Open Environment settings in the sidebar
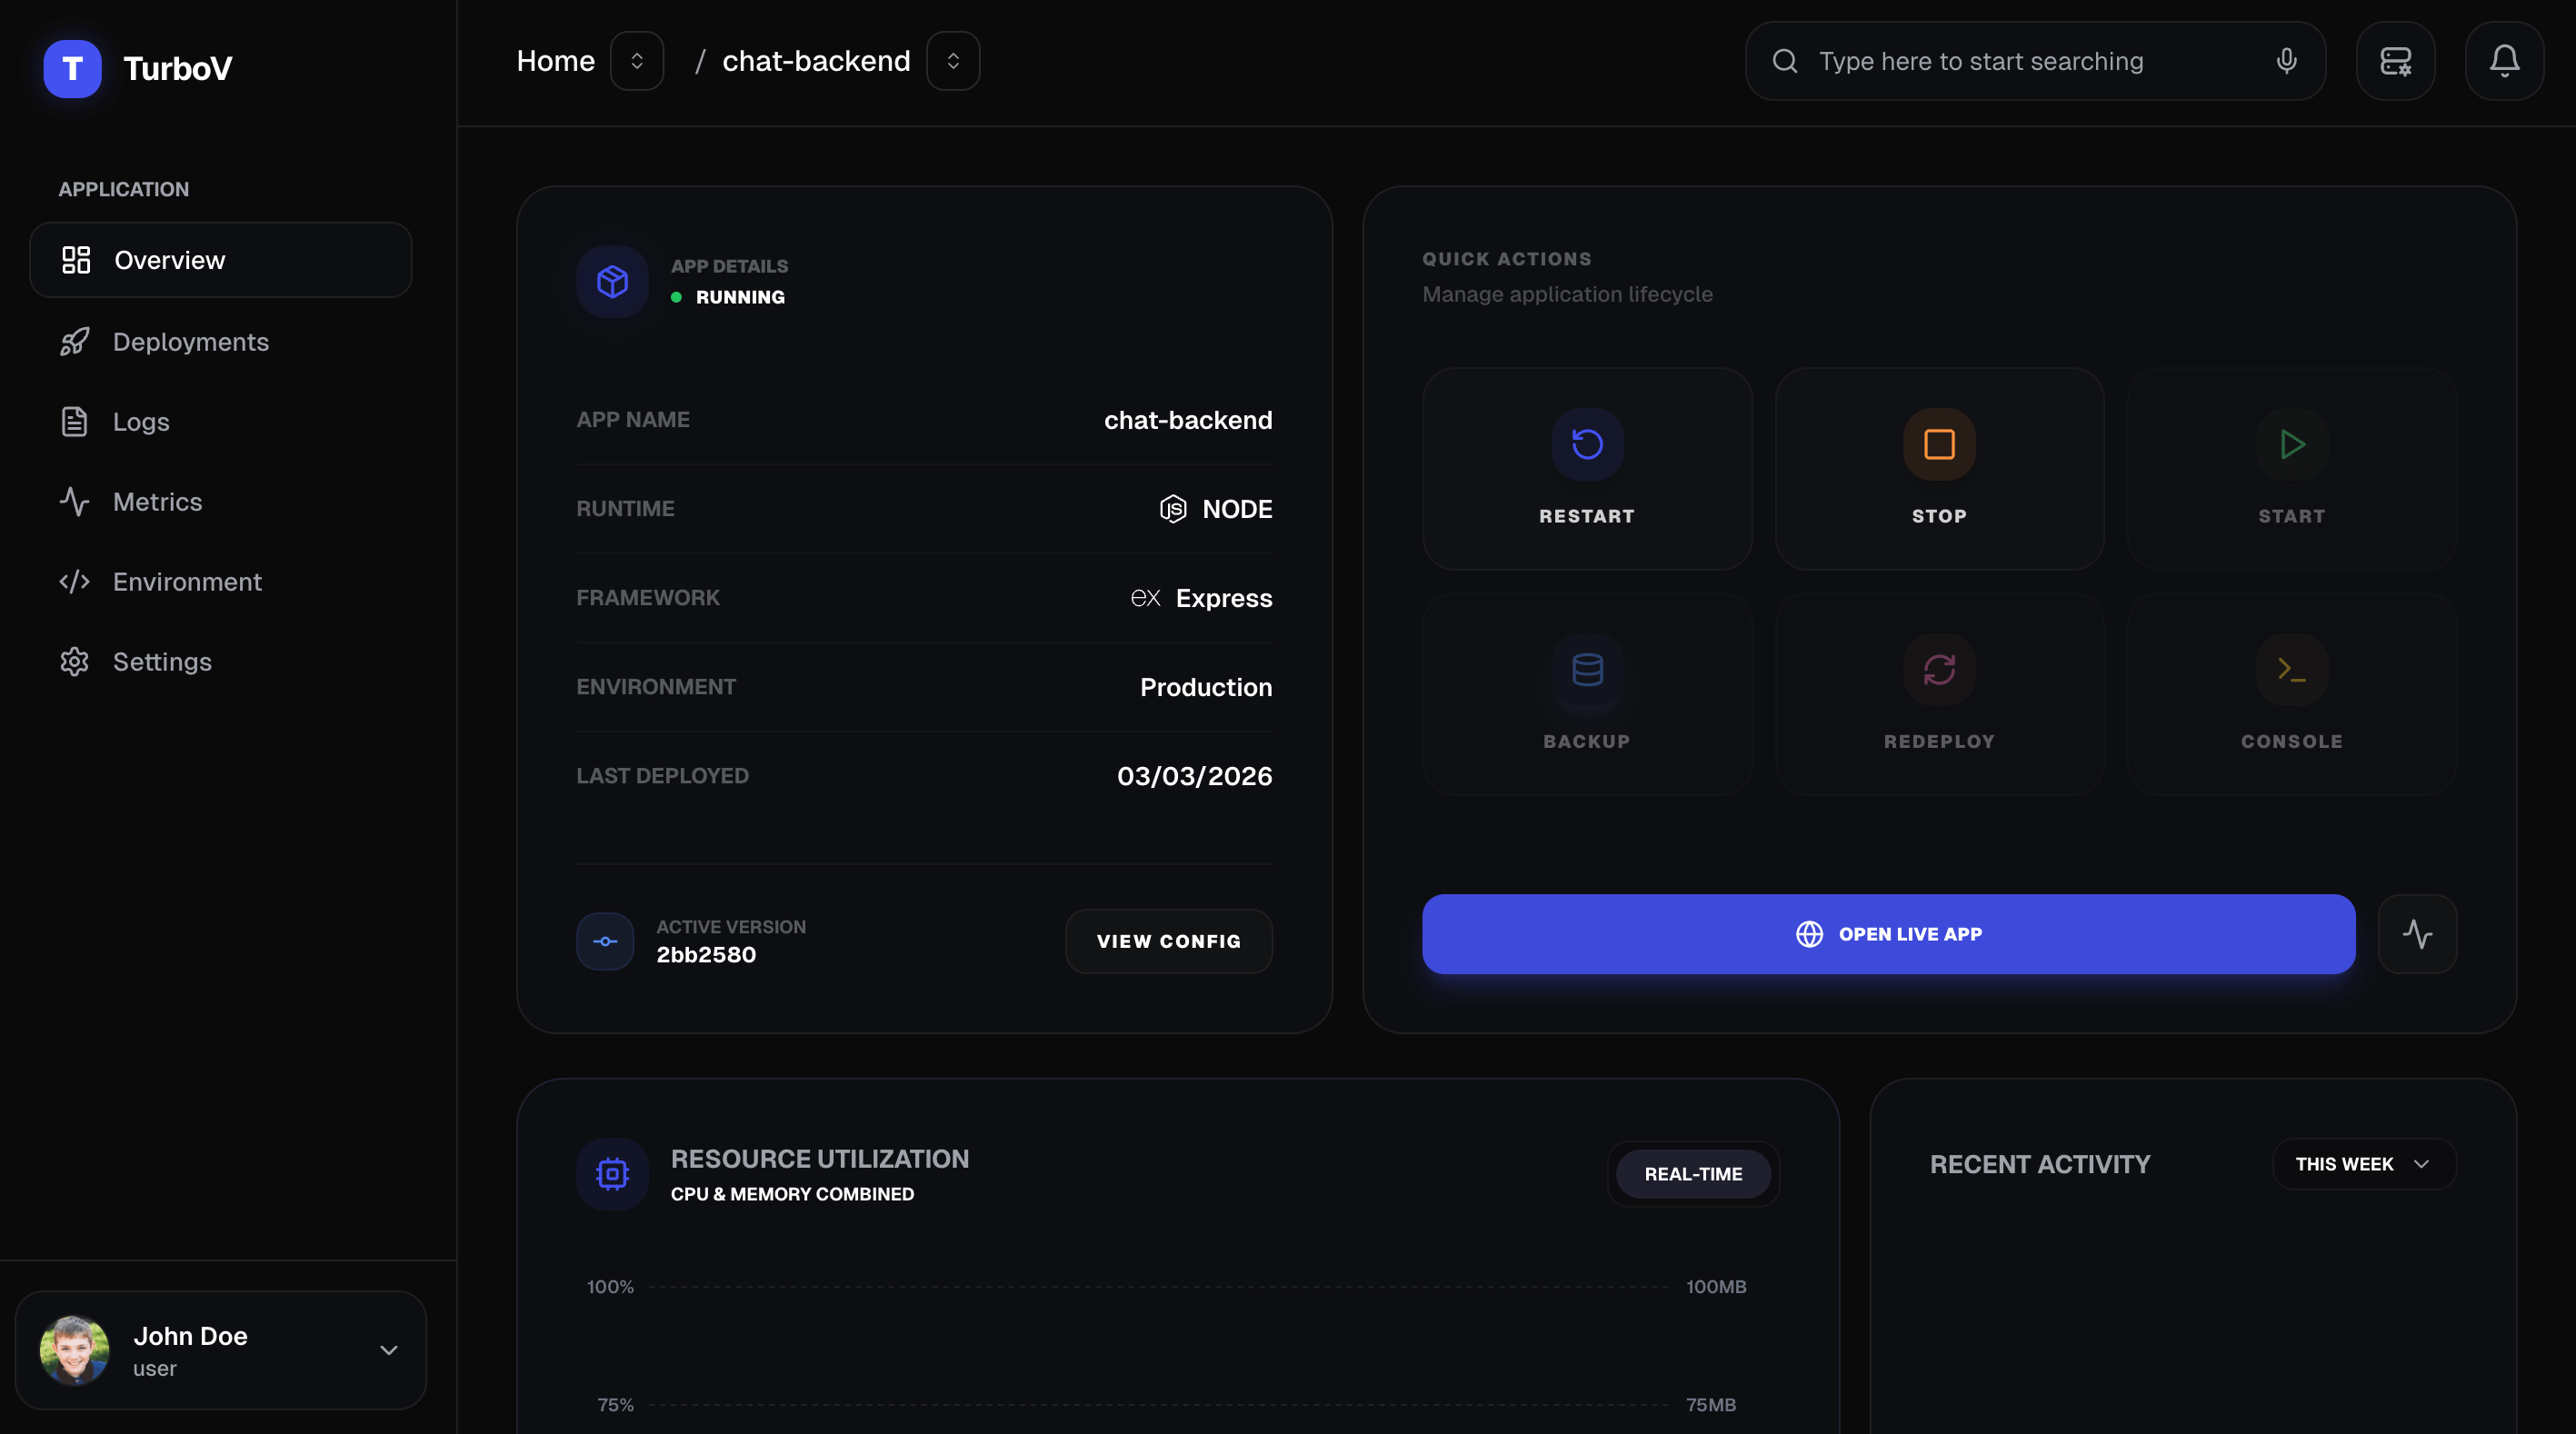This screenshot has width=2576, height=1434. (x=220, y=582)
